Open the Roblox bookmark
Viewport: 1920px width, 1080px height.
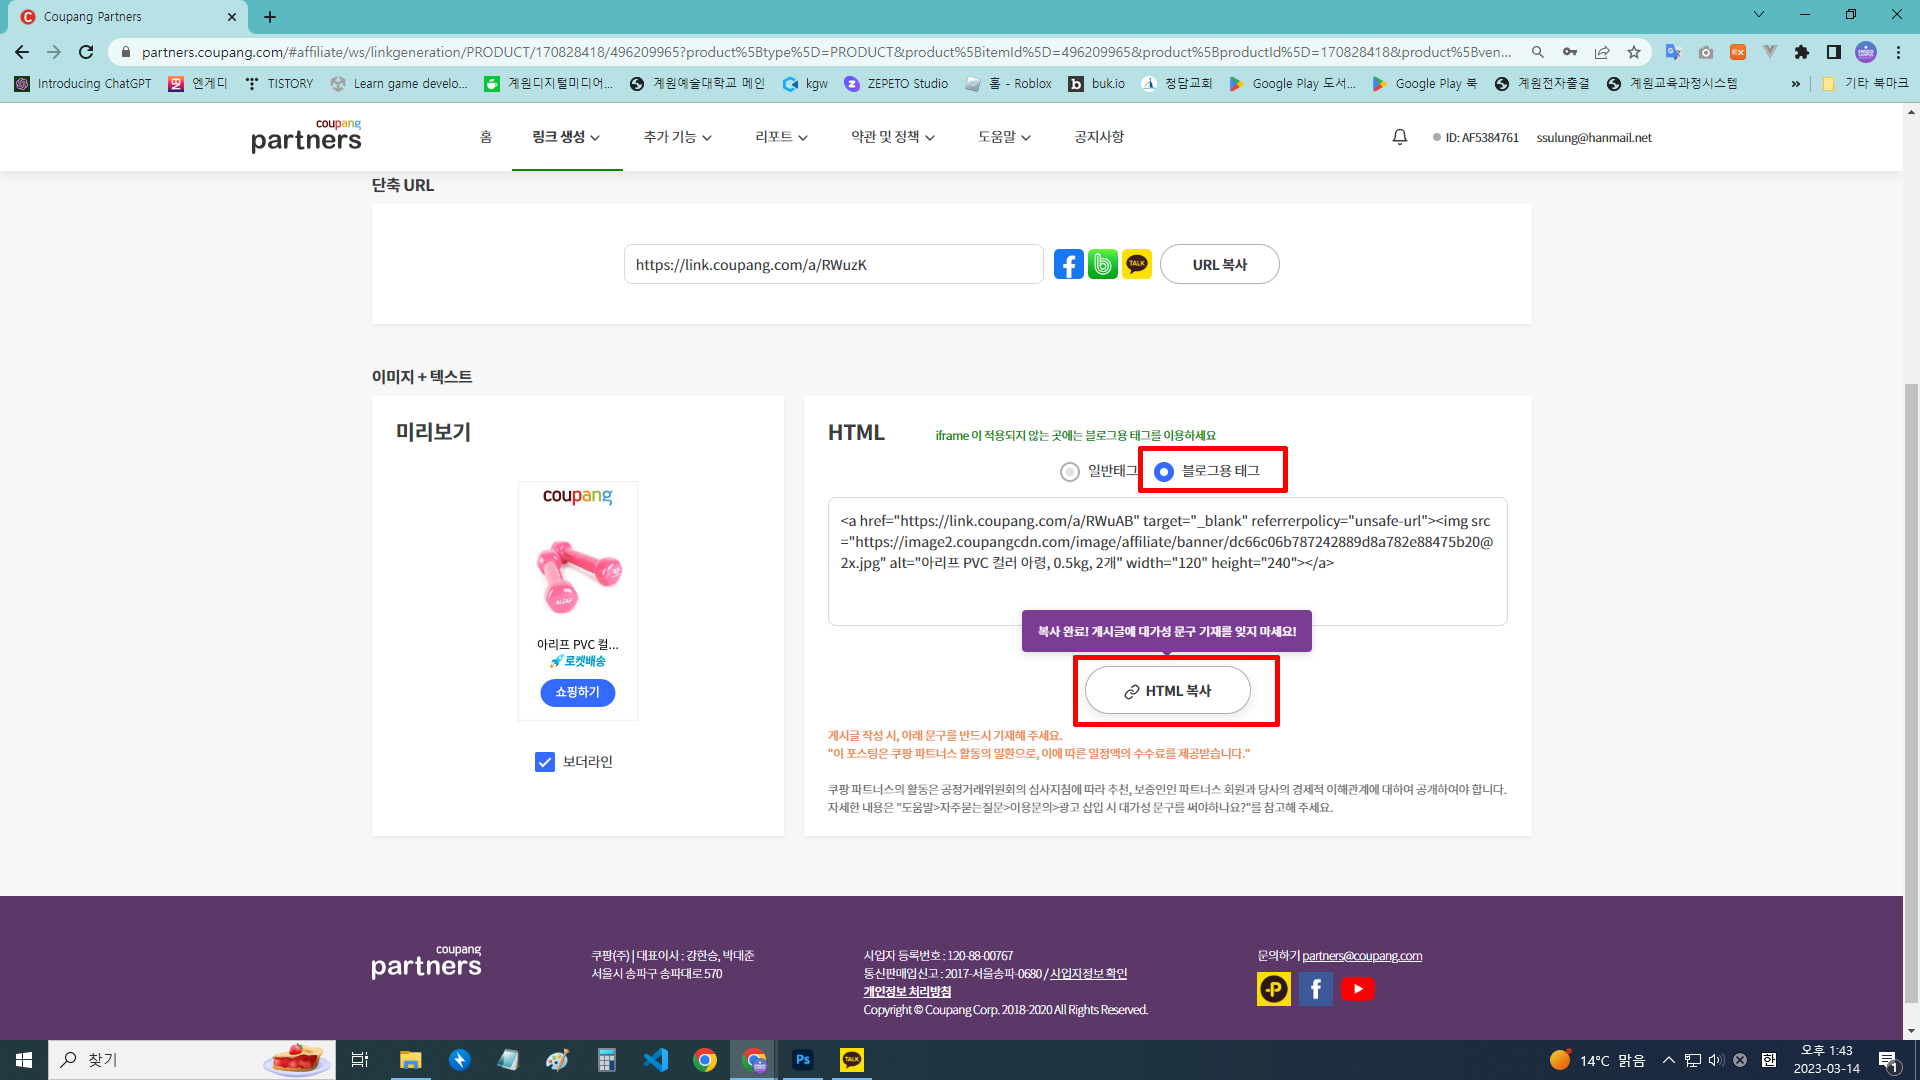coord(1008,84)
